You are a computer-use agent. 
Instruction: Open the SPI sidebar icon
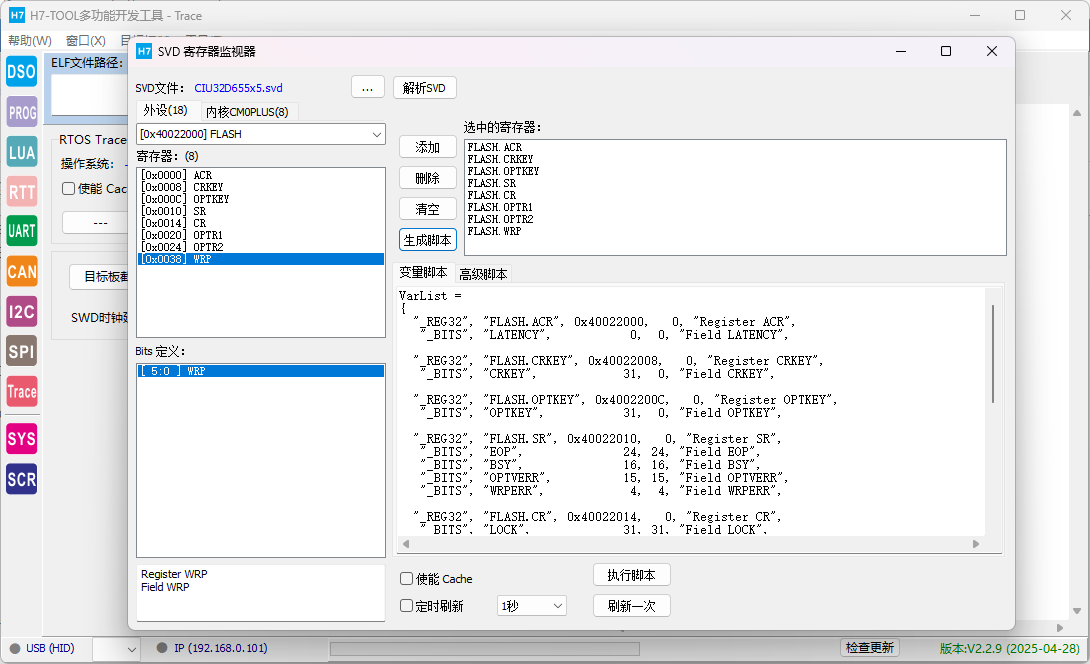pos(22,351)
